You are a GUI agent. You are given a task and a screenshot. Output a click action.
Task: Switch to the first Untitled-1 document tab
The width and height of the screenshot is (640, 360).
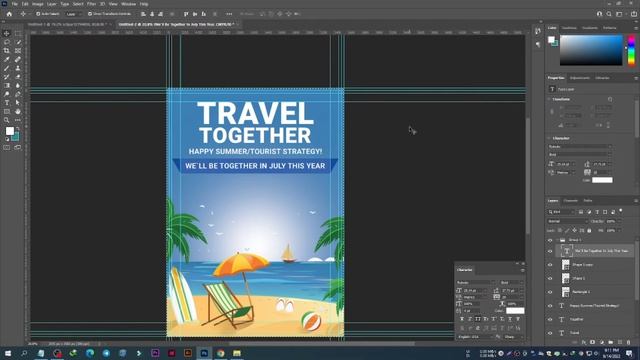point(67,24)
